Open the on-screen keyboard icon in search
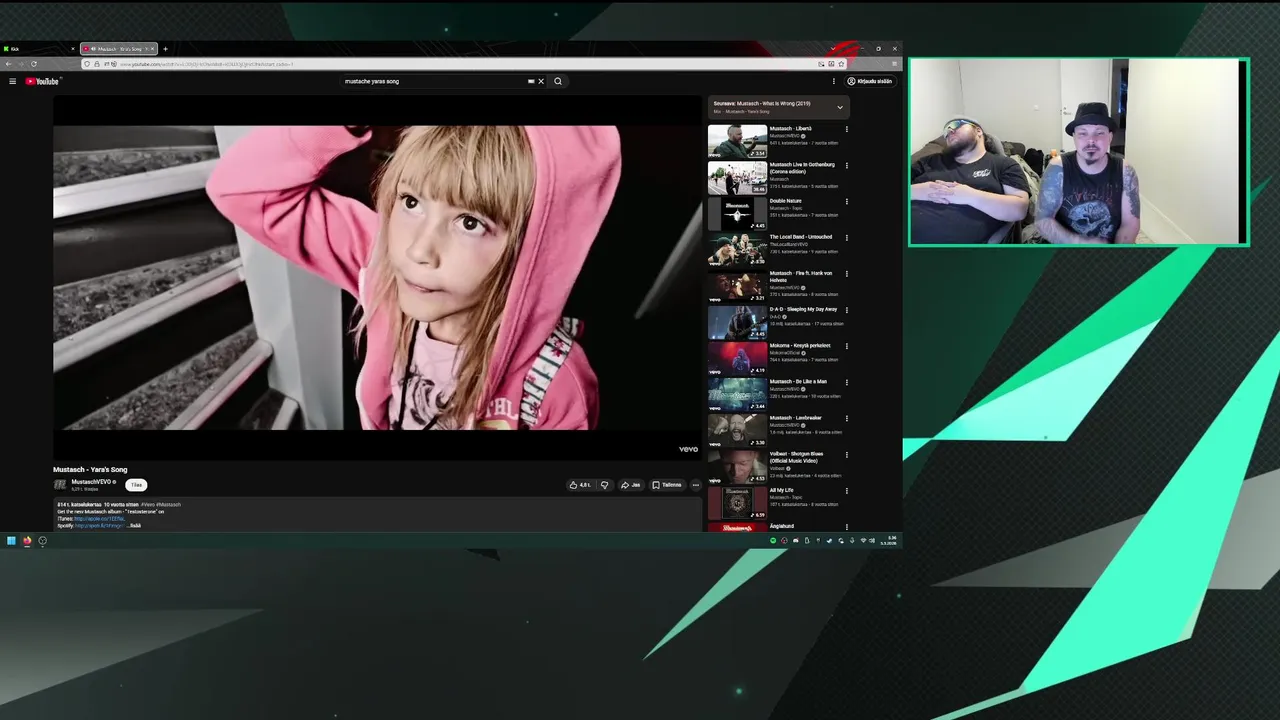 pyautogui.click(x=531, y=81)
